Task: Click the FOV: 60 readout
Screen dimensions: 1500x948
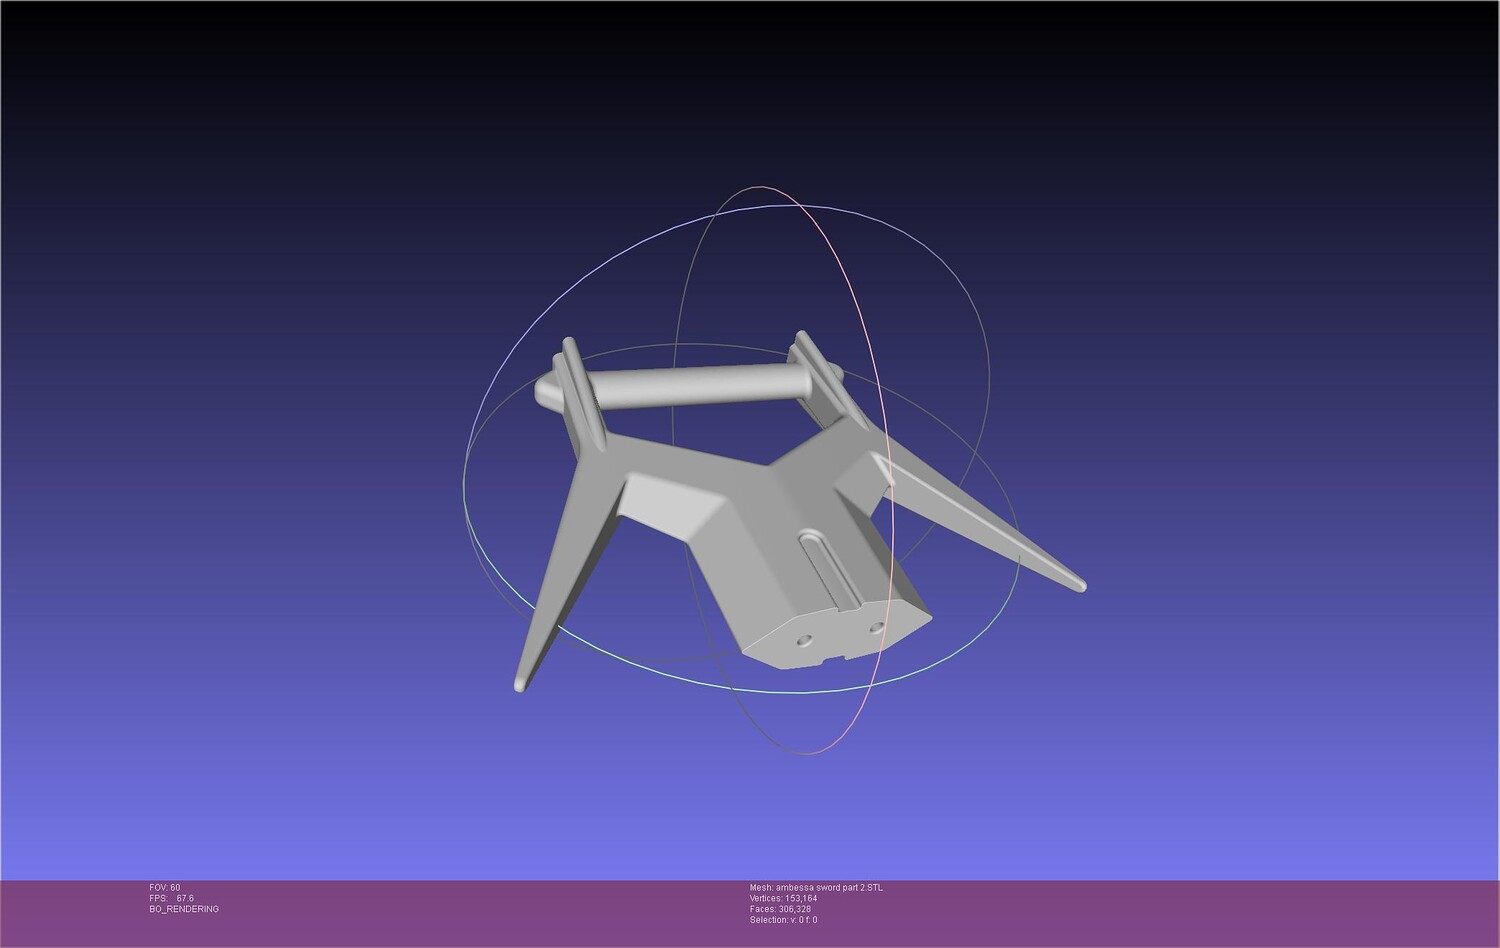Action: [x=165, y=888]
